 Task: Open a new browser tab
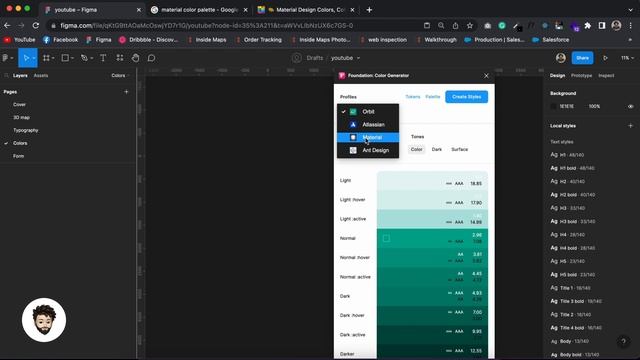tap(369, 10)
